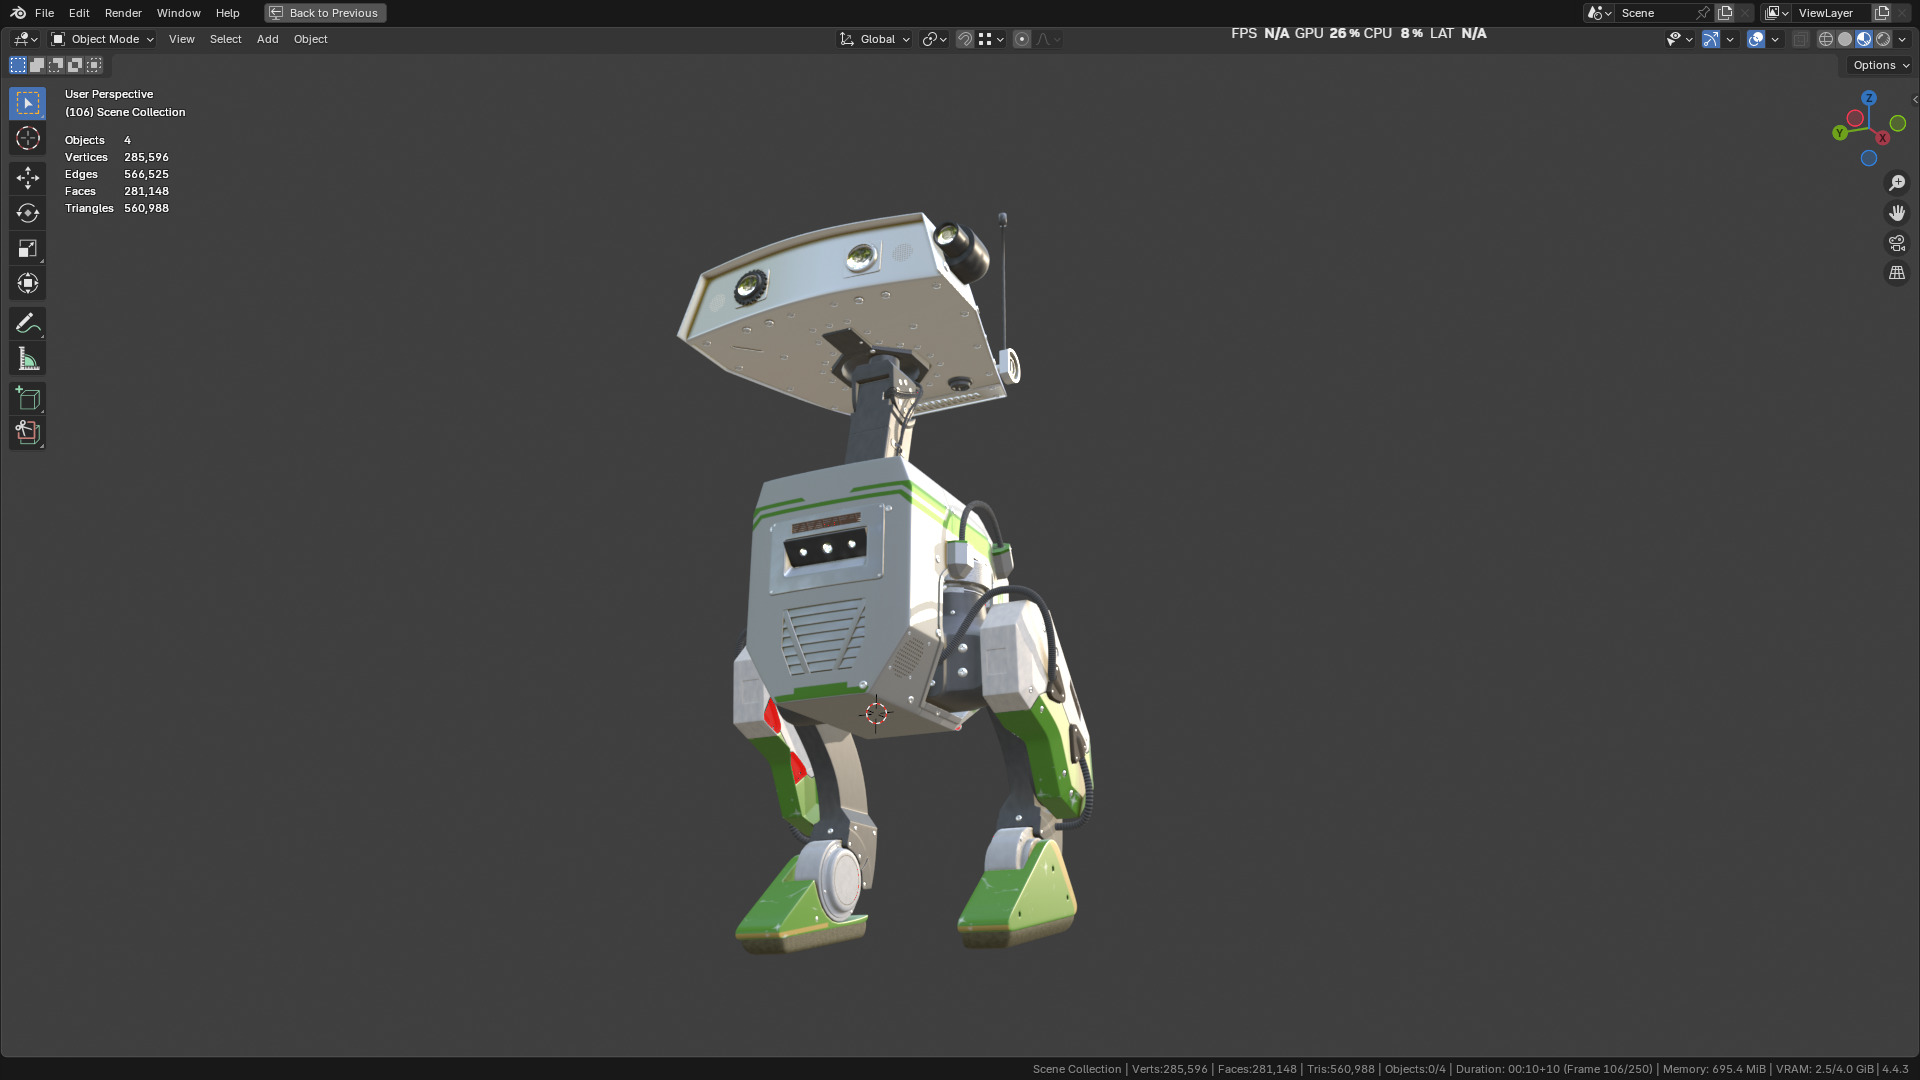Image resolution: width=1920 pixels, height=1080 pixels.
Task: Activate the 3D Cursor tool
Action: [x=27, y=138]
